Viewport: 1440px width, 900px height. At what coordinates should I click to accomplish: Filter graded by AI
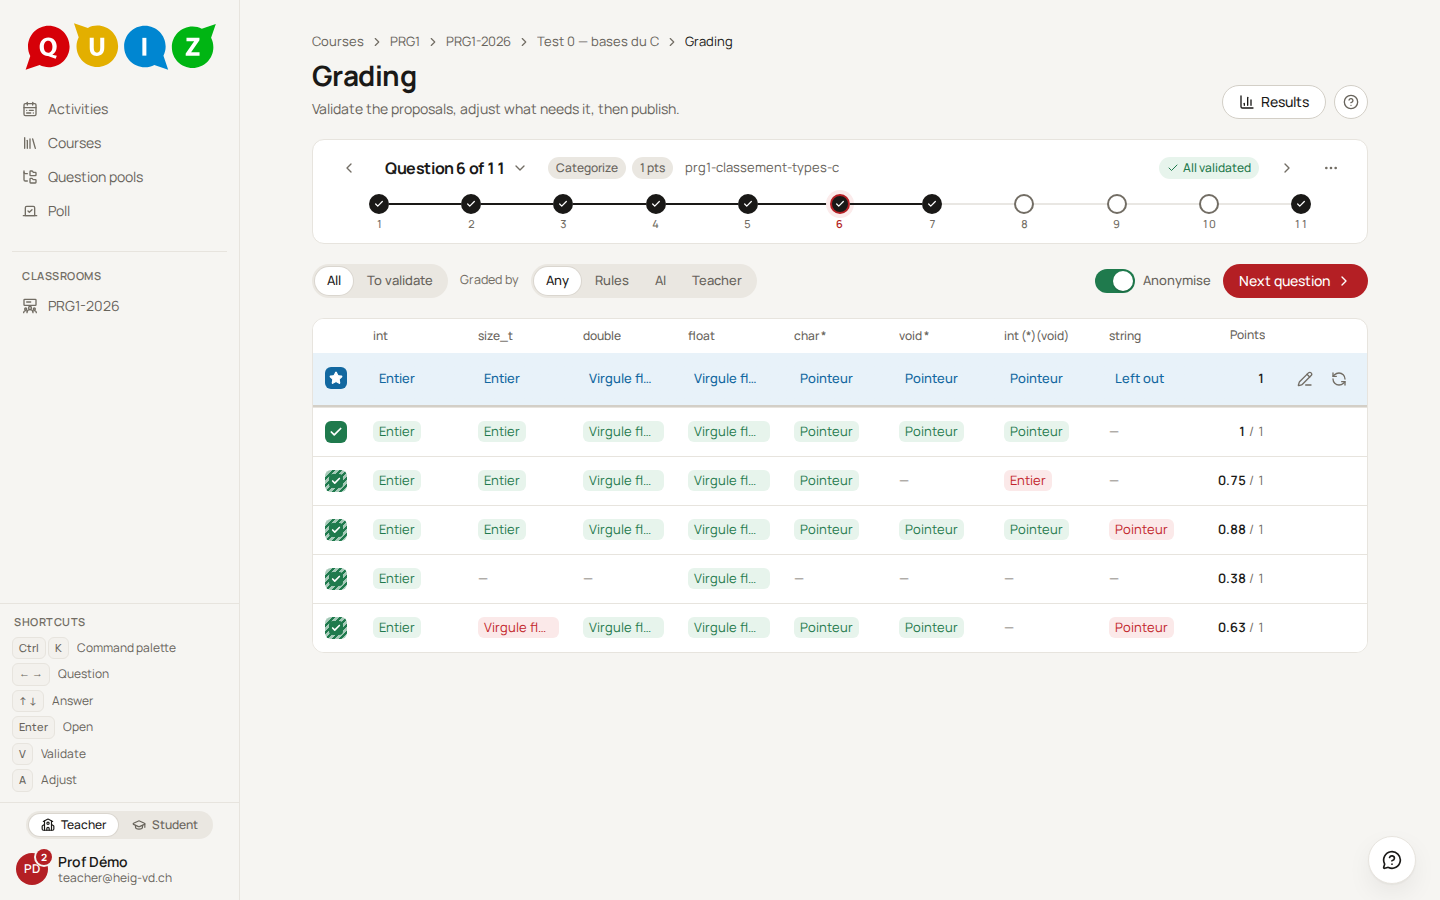pos(660,281)
